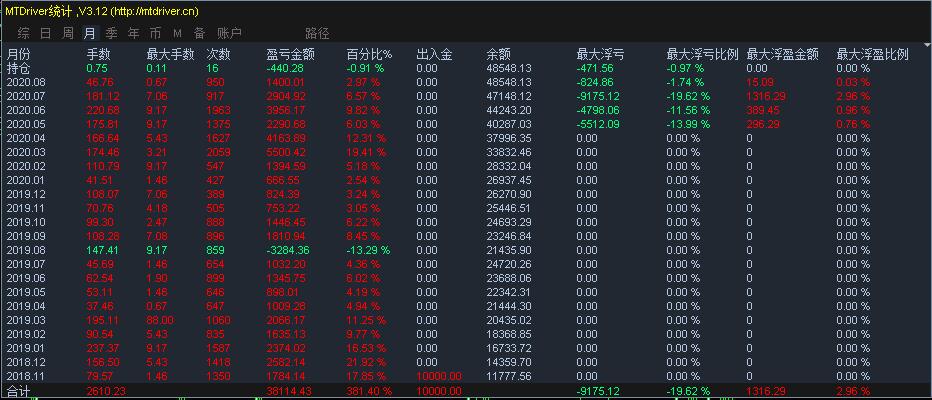The width and height of the screenshot is (932, 400).
Task: Click the 合计 totals row label
Action: pyautogui.click(x=18, y=391)
